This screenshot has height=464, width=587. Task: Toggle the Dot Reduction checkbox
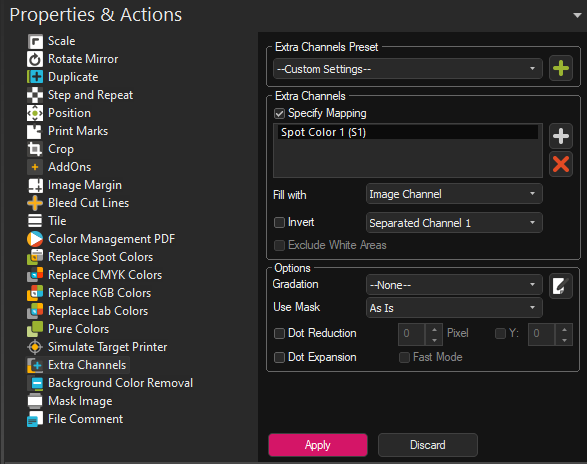tap(279, 333)
